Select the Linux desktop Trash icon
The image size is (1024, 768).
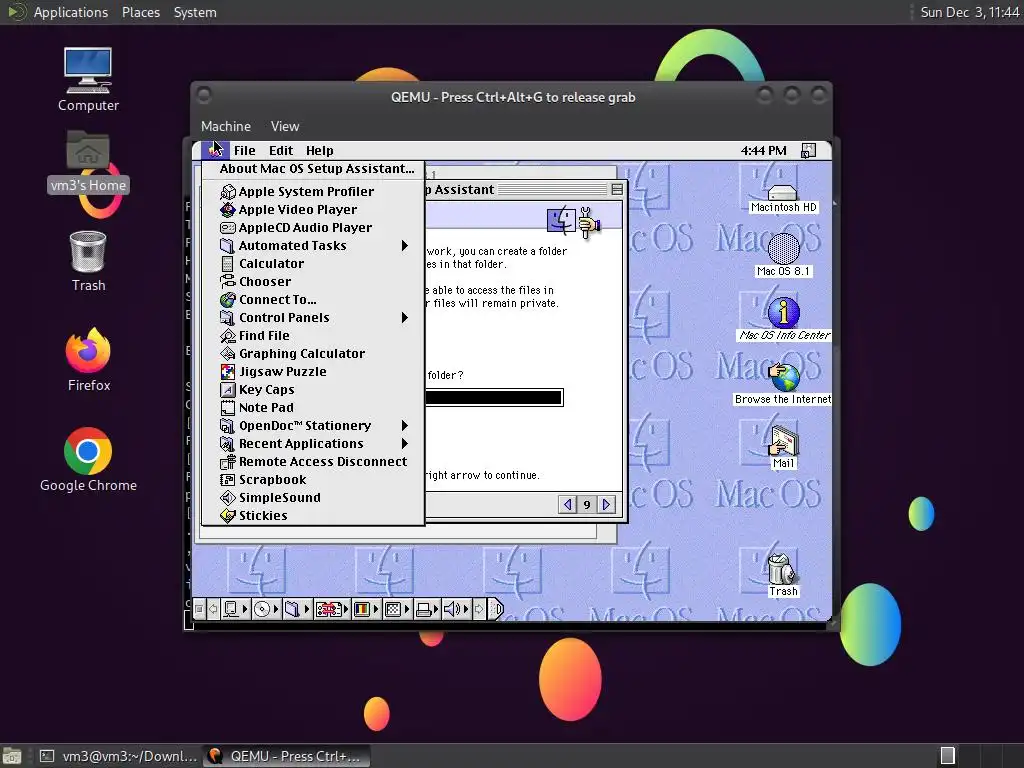(x=88, y=261)
